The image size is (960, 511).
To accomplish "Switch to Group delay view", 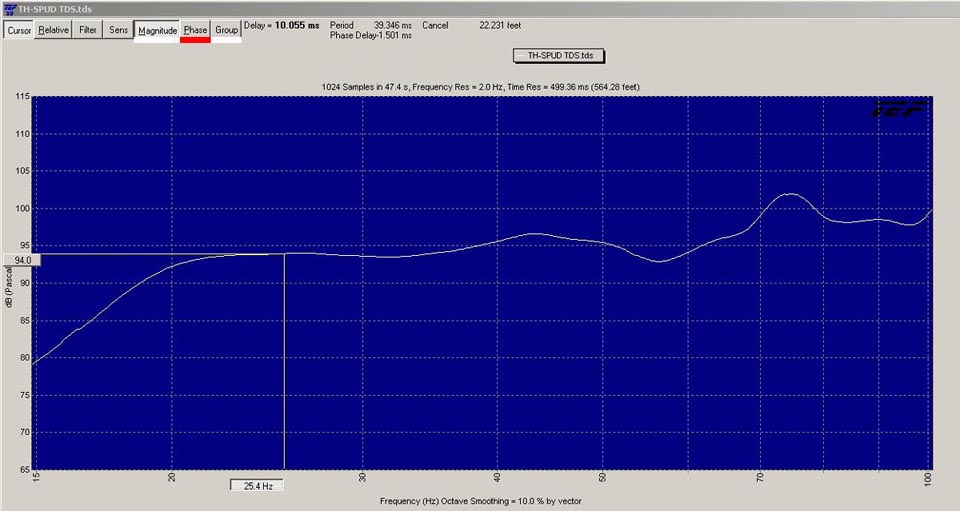I will (x=227, y=30).
